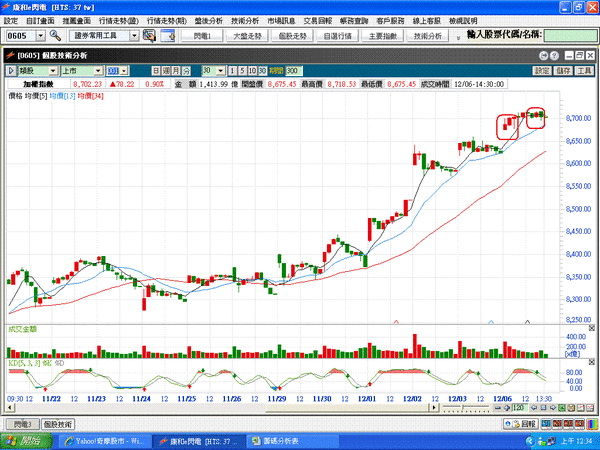The height and width of the screenshot is (450, 600).
Task: Expand the toolbar overflow chevron after 技術分析
Action: (x=458, y=38)
